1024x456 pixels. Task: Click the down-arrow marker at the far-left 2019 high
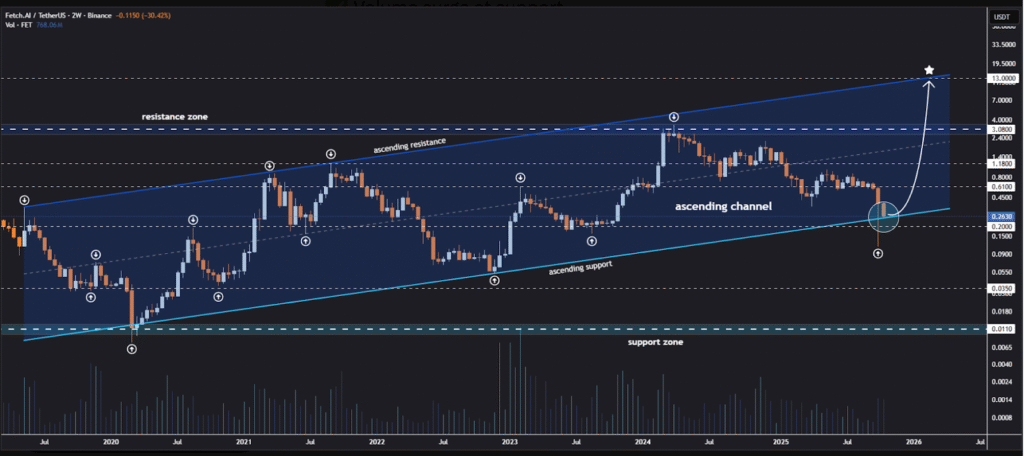tap(24, 201)
